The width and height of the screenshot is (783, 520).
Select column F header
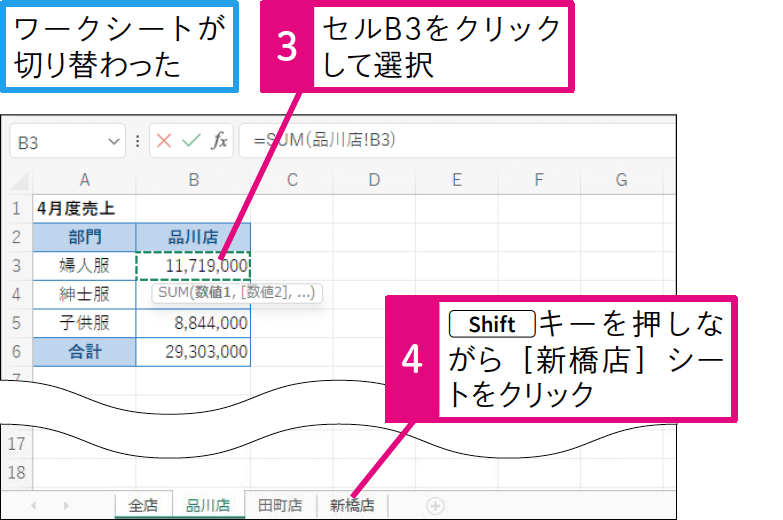539,180
